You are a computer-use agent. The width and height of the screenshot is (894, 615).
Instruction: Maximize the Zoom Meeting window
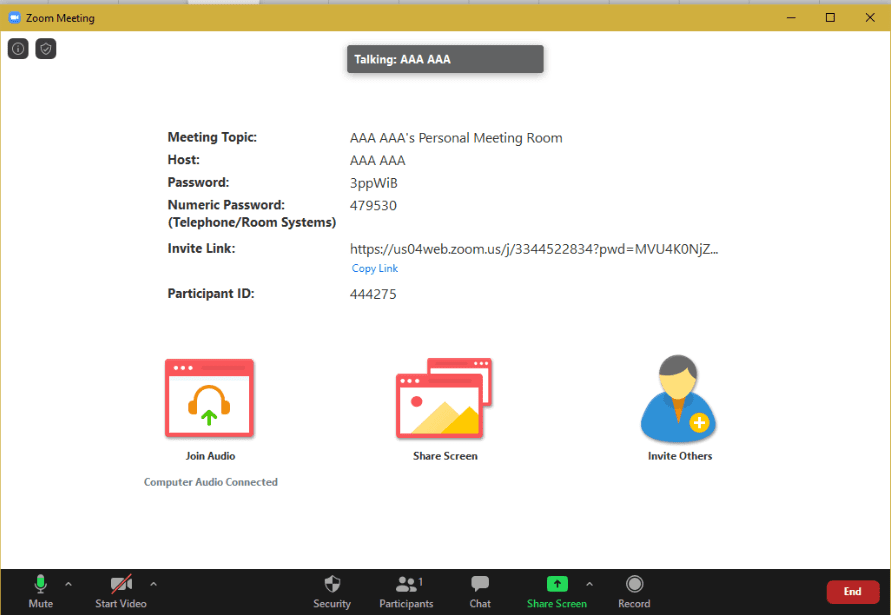click(830, 17)
